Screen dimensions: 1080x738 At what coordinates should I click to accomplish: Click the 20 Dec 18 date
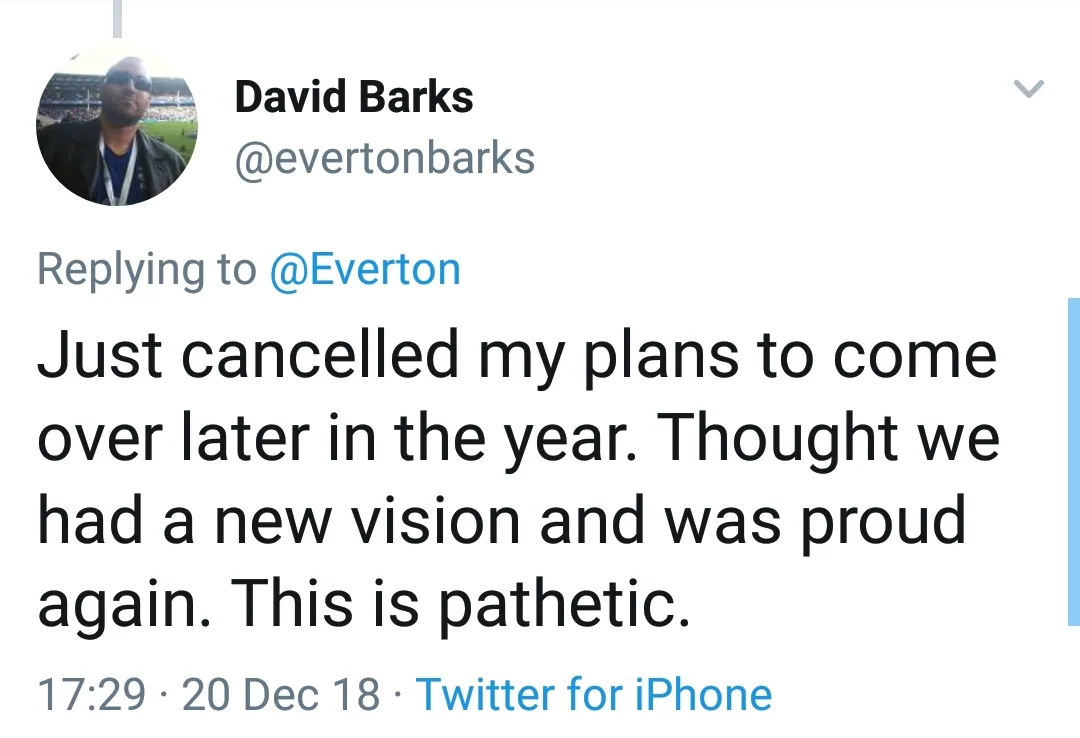point(282,694)
